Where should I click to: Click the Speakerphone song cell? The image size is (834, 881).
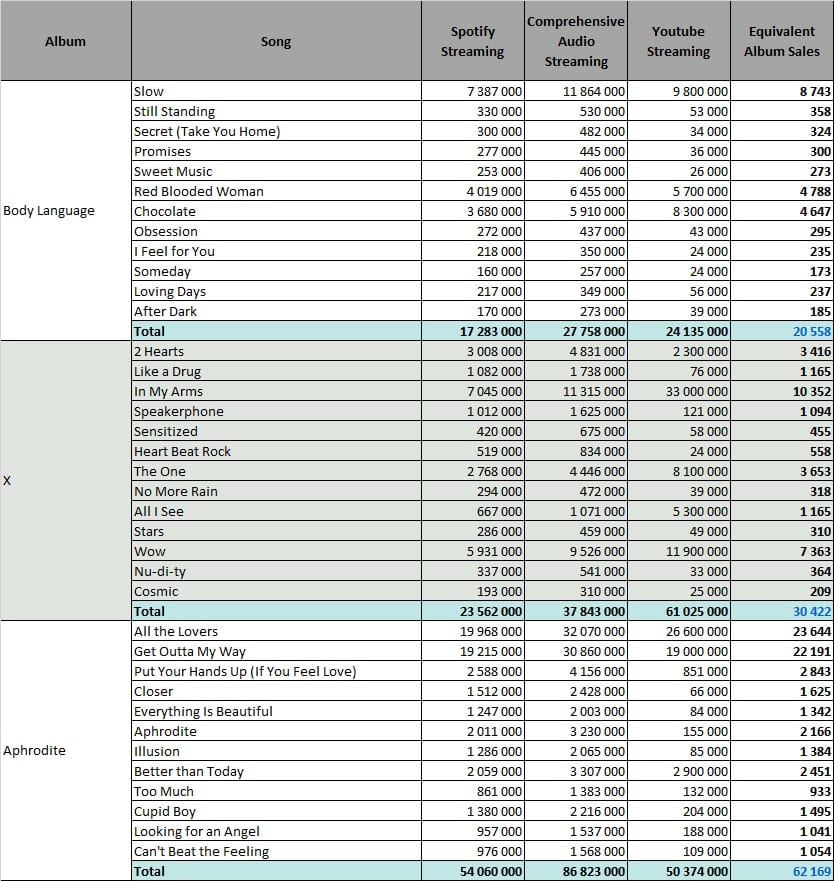coord(276,411)
